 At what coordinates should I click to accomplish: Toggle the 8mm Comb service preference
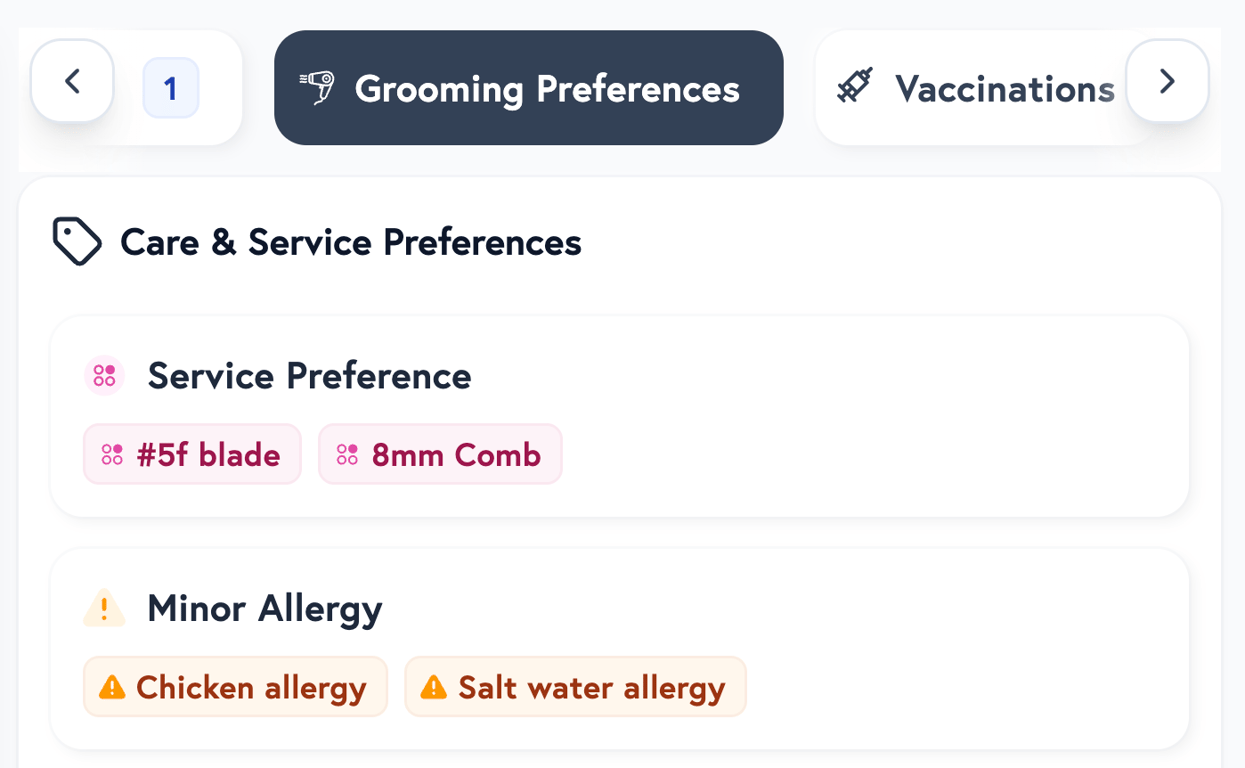click(440, 453)
